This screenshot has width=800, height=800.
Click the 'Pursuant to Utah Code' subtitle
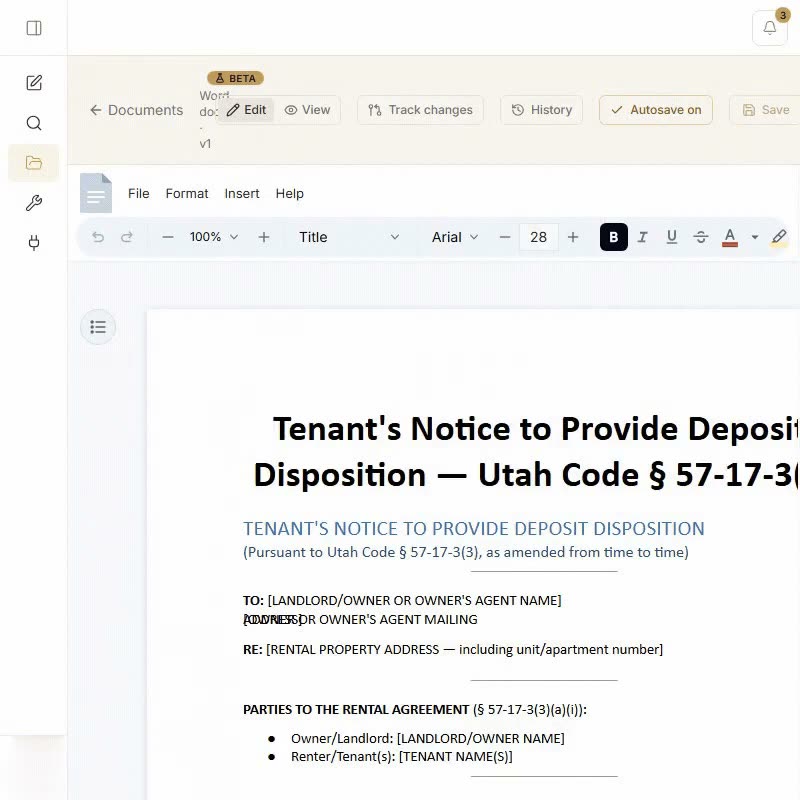click(466, 552)
